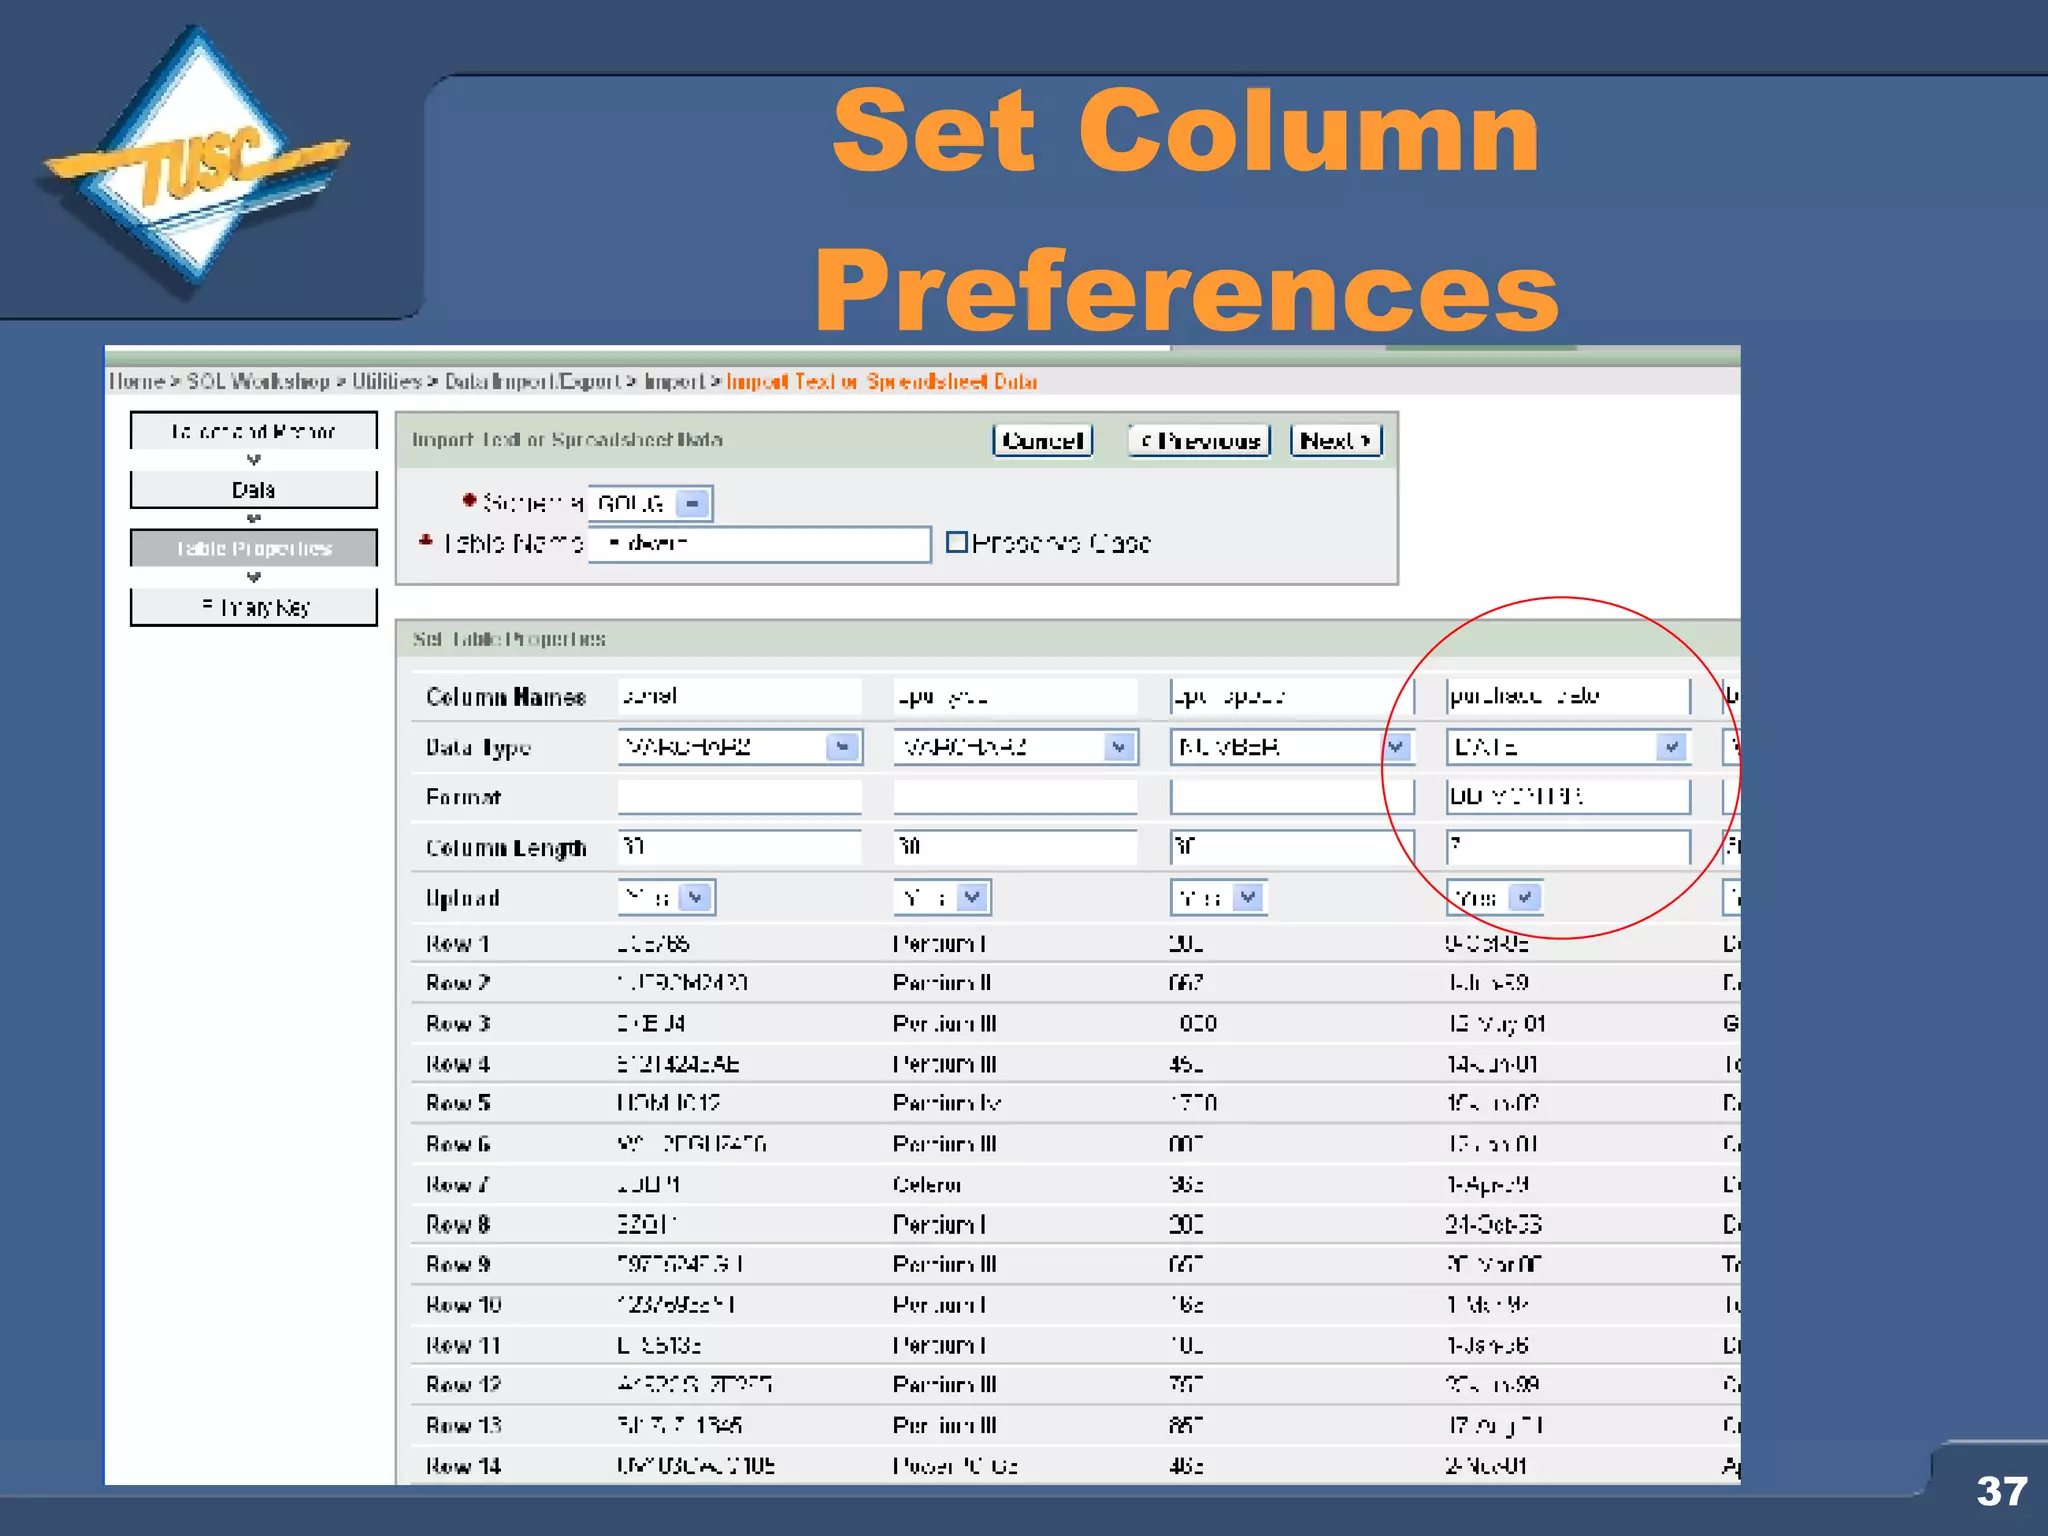Open third column Upload dropdown
The height and width of the screenshot is (1536, 2048).
(1218, 897)
